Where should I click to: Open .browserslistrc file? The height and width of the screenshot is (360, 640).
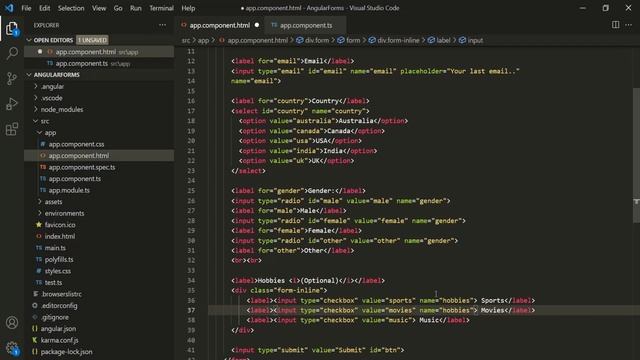[x=61, y=294]
